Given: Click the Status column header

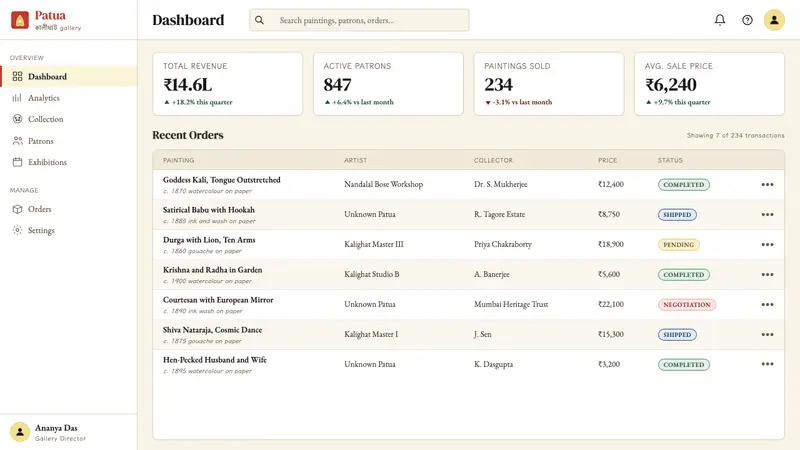Looking at the screenshot, I should pyautogui.click(x=670, y=160).
